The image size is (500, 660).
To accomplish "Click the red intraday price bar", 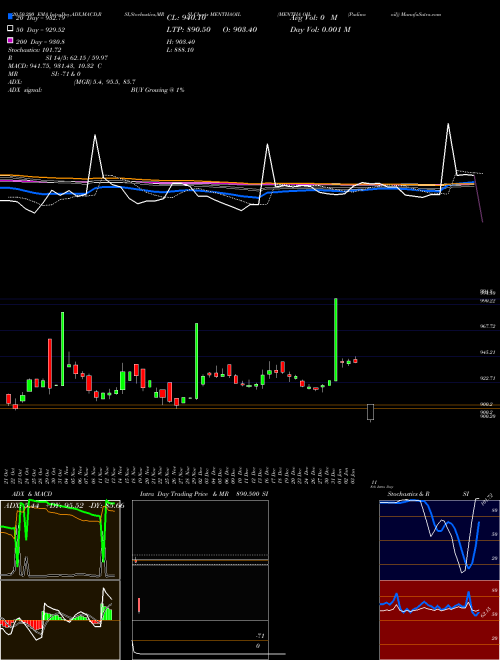I will click(x=139, y=605).
